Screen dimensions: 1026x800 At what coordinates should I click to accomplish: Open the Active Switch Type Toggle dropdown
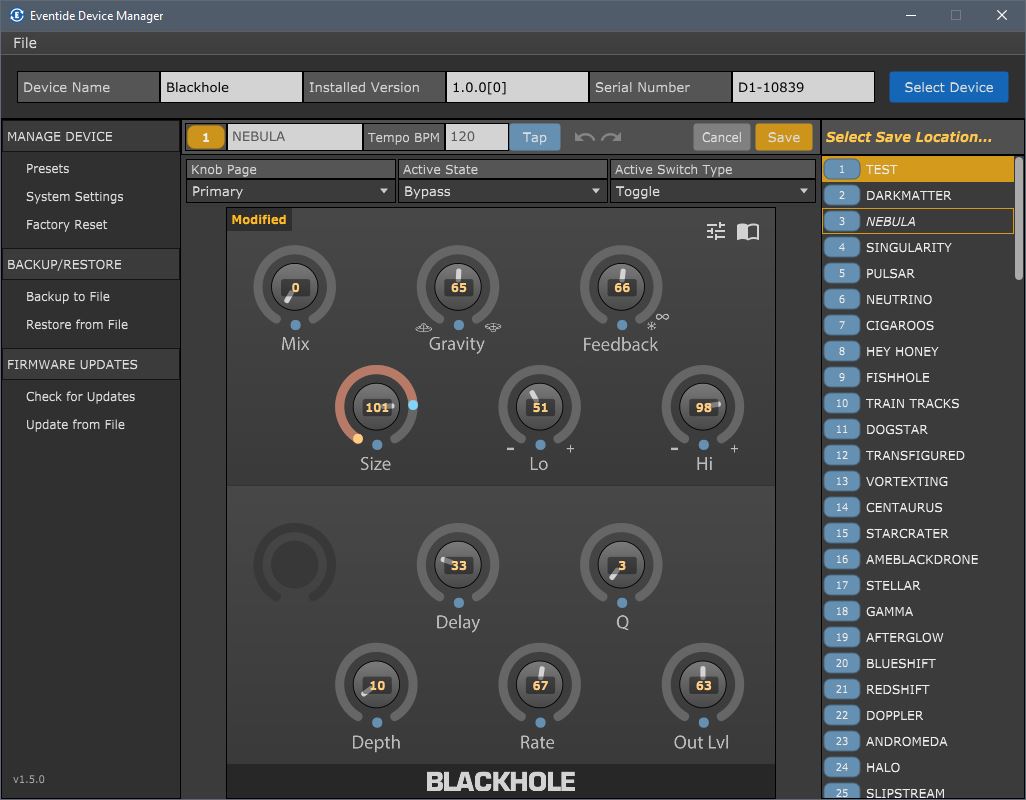click(713, 192)
